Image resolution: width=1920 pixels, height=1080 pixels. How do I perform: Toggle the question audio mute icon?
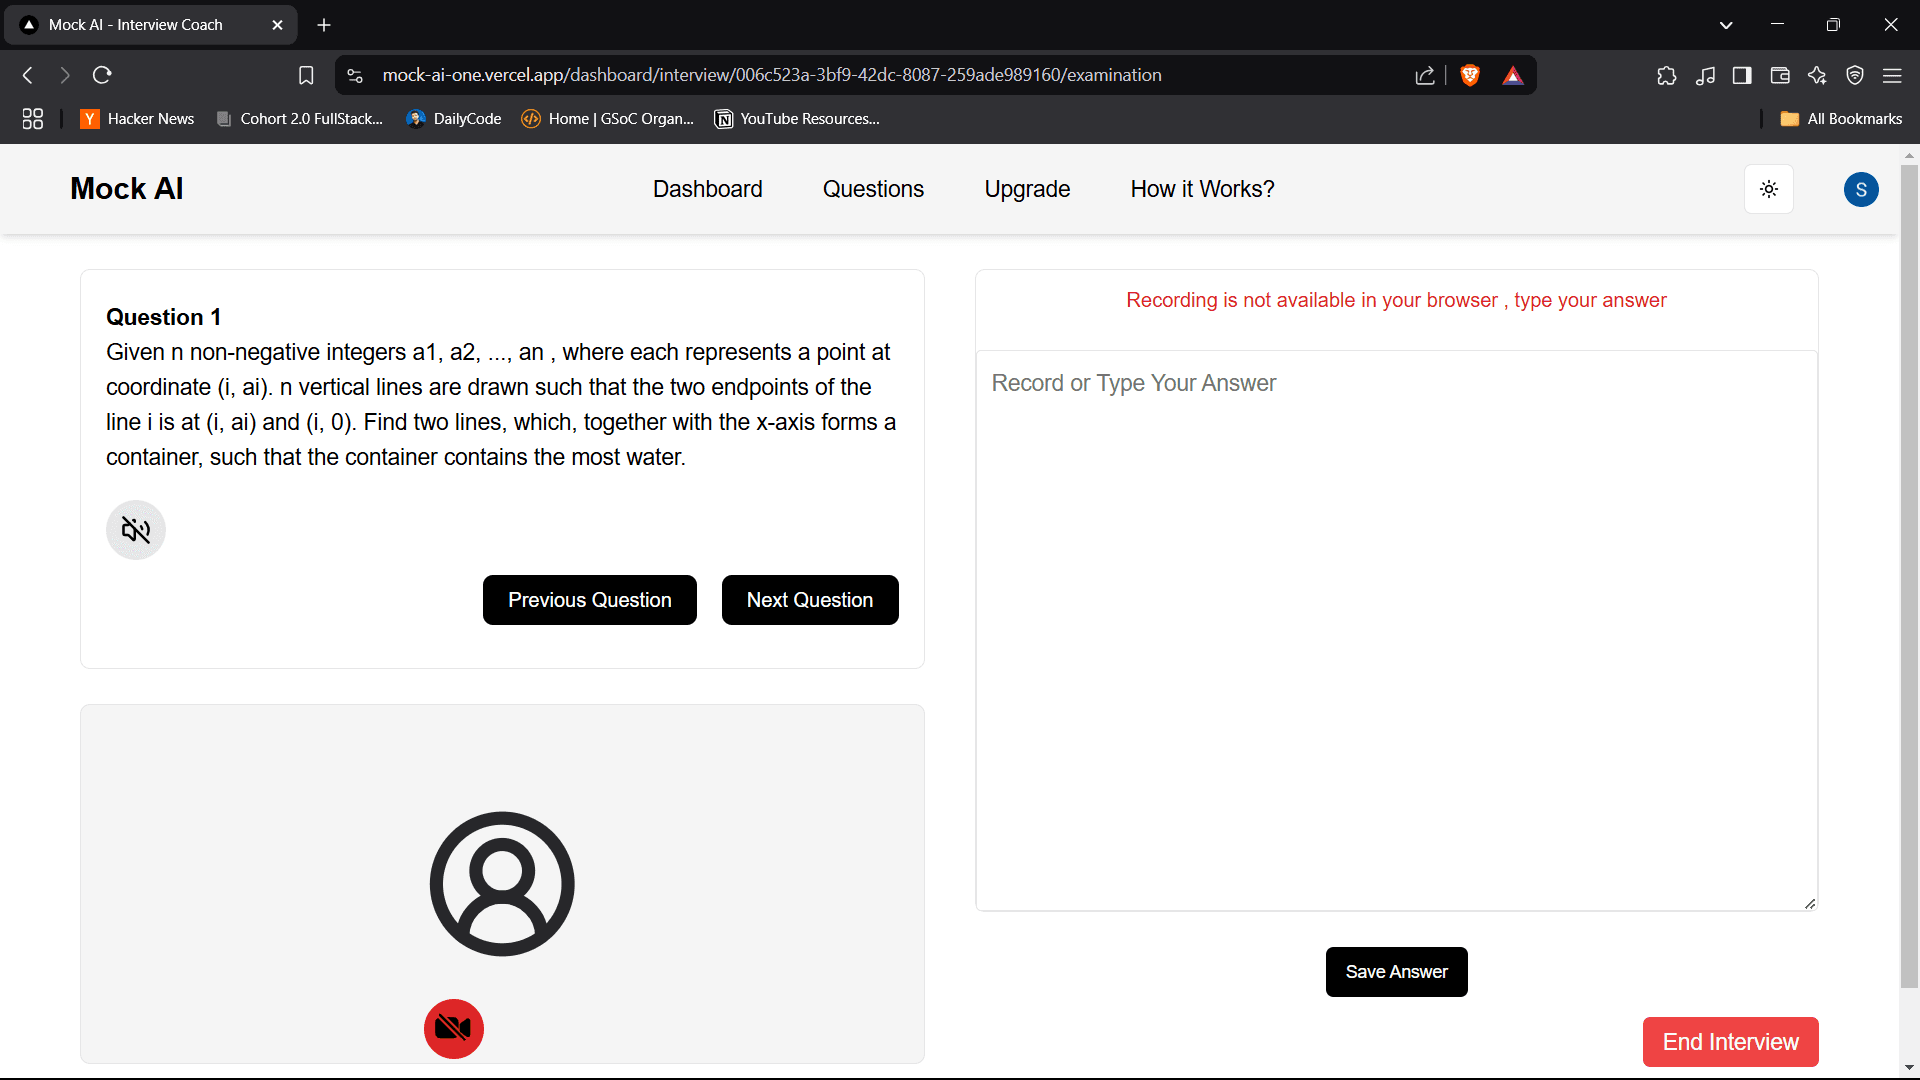click(x=136, y=530)
